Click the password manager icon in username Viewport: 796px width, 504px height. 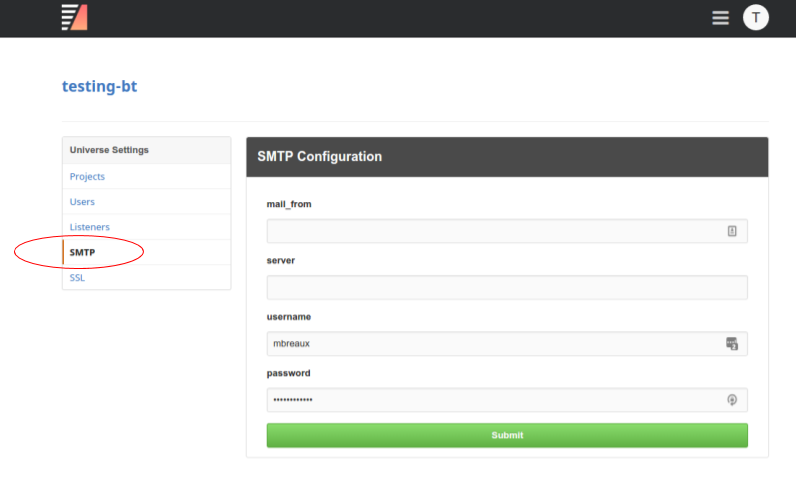click(732, 344)
